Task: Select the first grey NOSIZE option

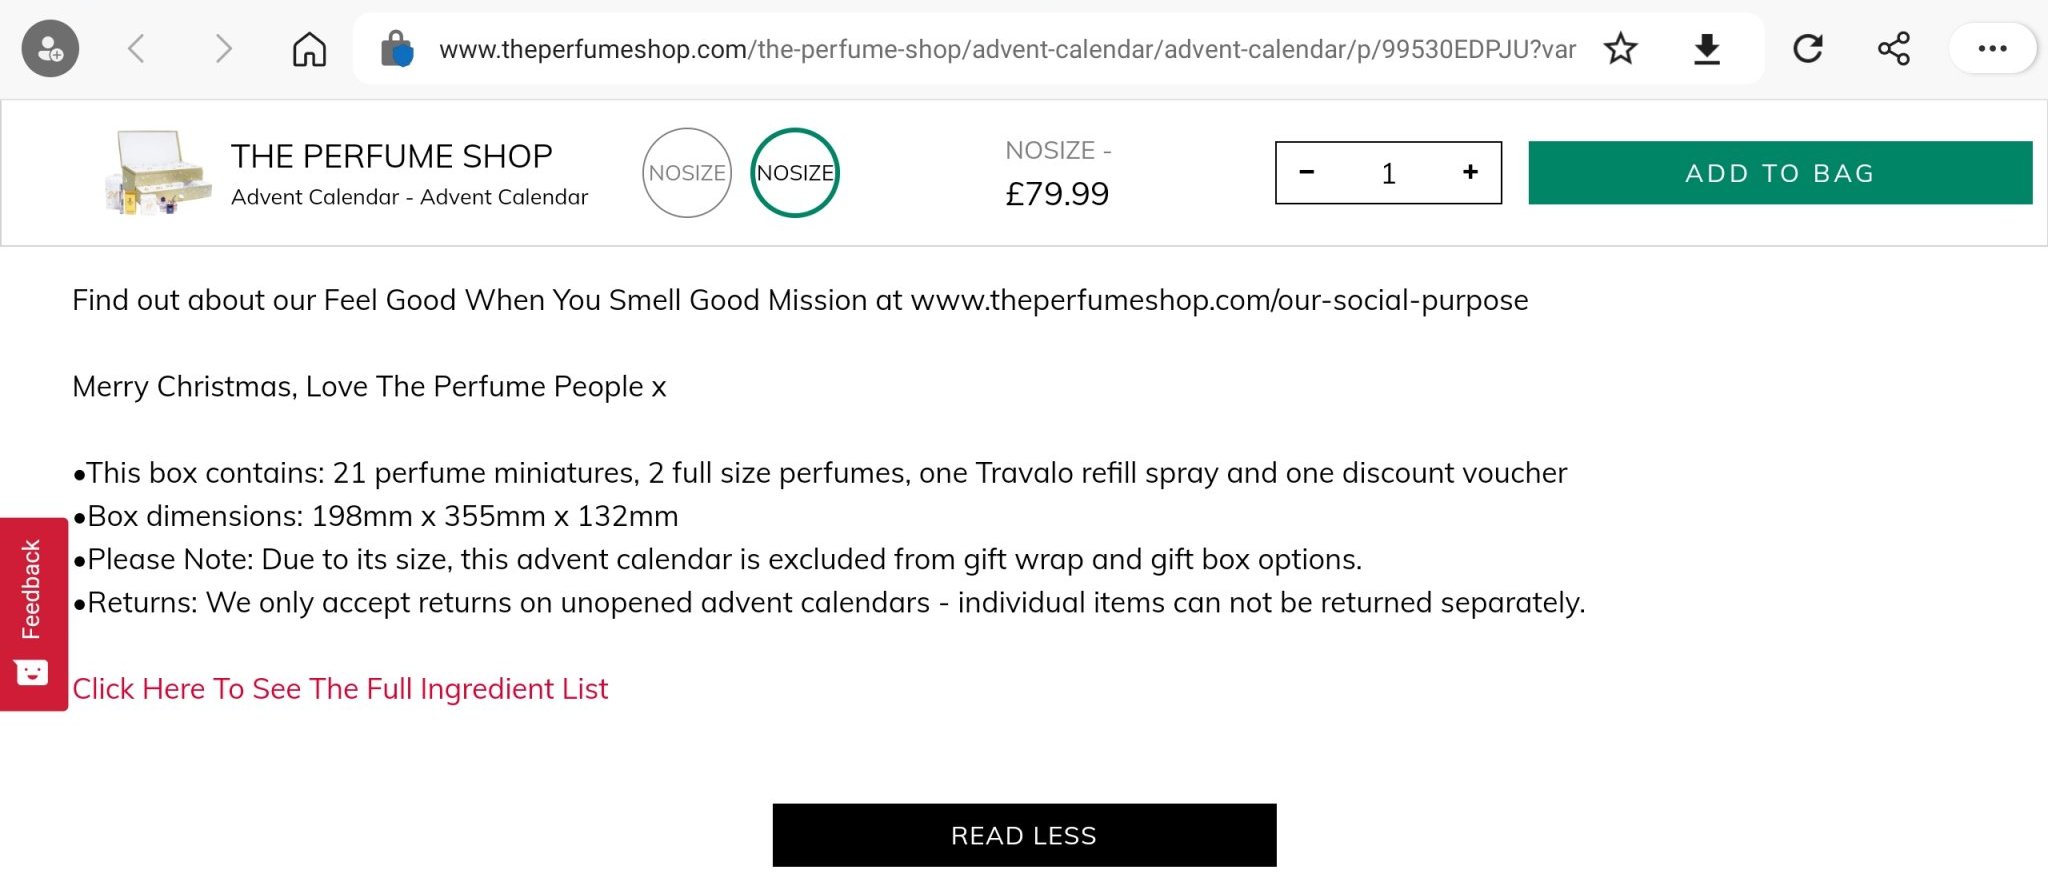Action: click(x=687, y=173)
